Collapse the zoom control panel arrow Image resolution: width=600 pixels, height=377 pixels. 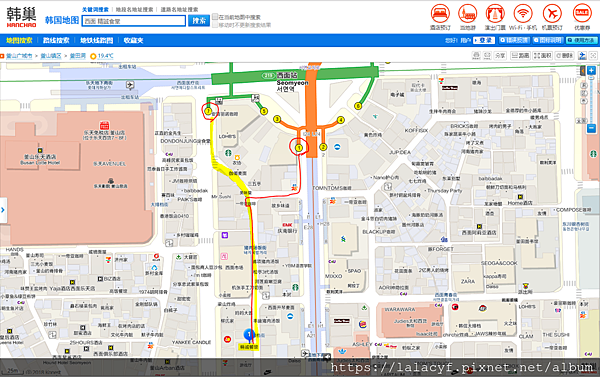582,70
